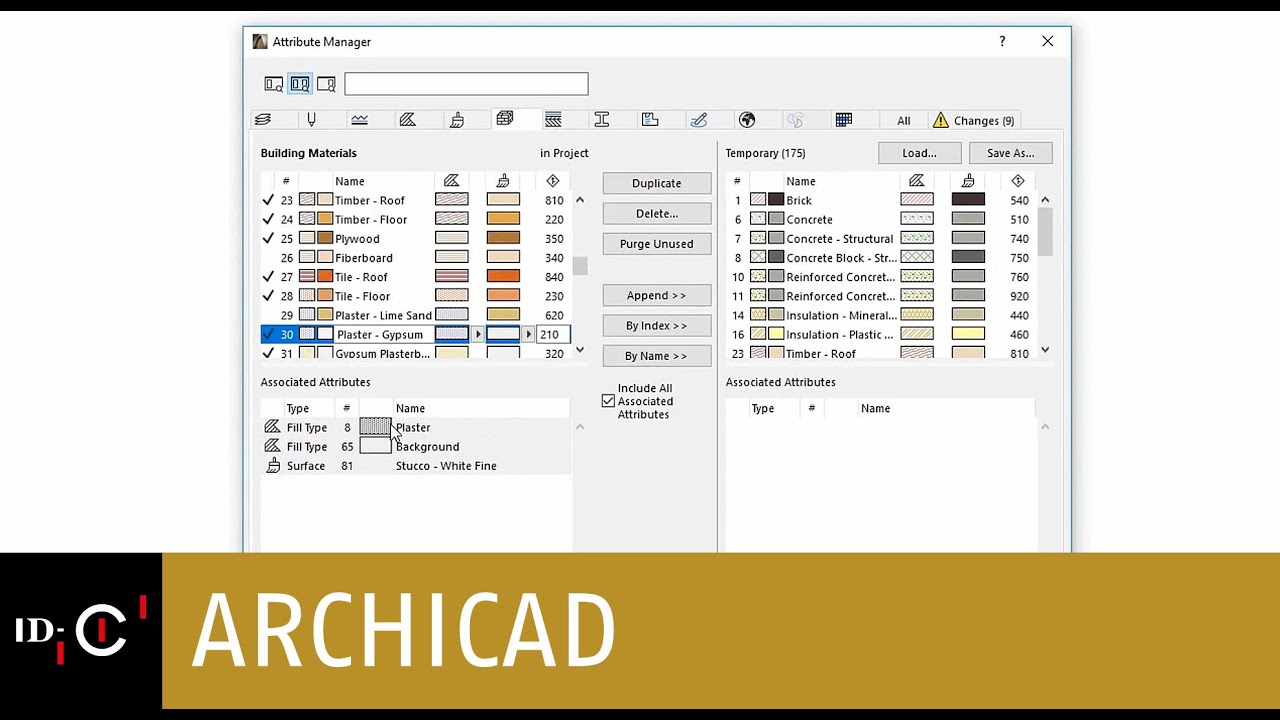Viewport: 1280px width, 720px height.
Task: Open the grid-shaped tab icon
Action: pyautogui.click(x=844, y=120)
